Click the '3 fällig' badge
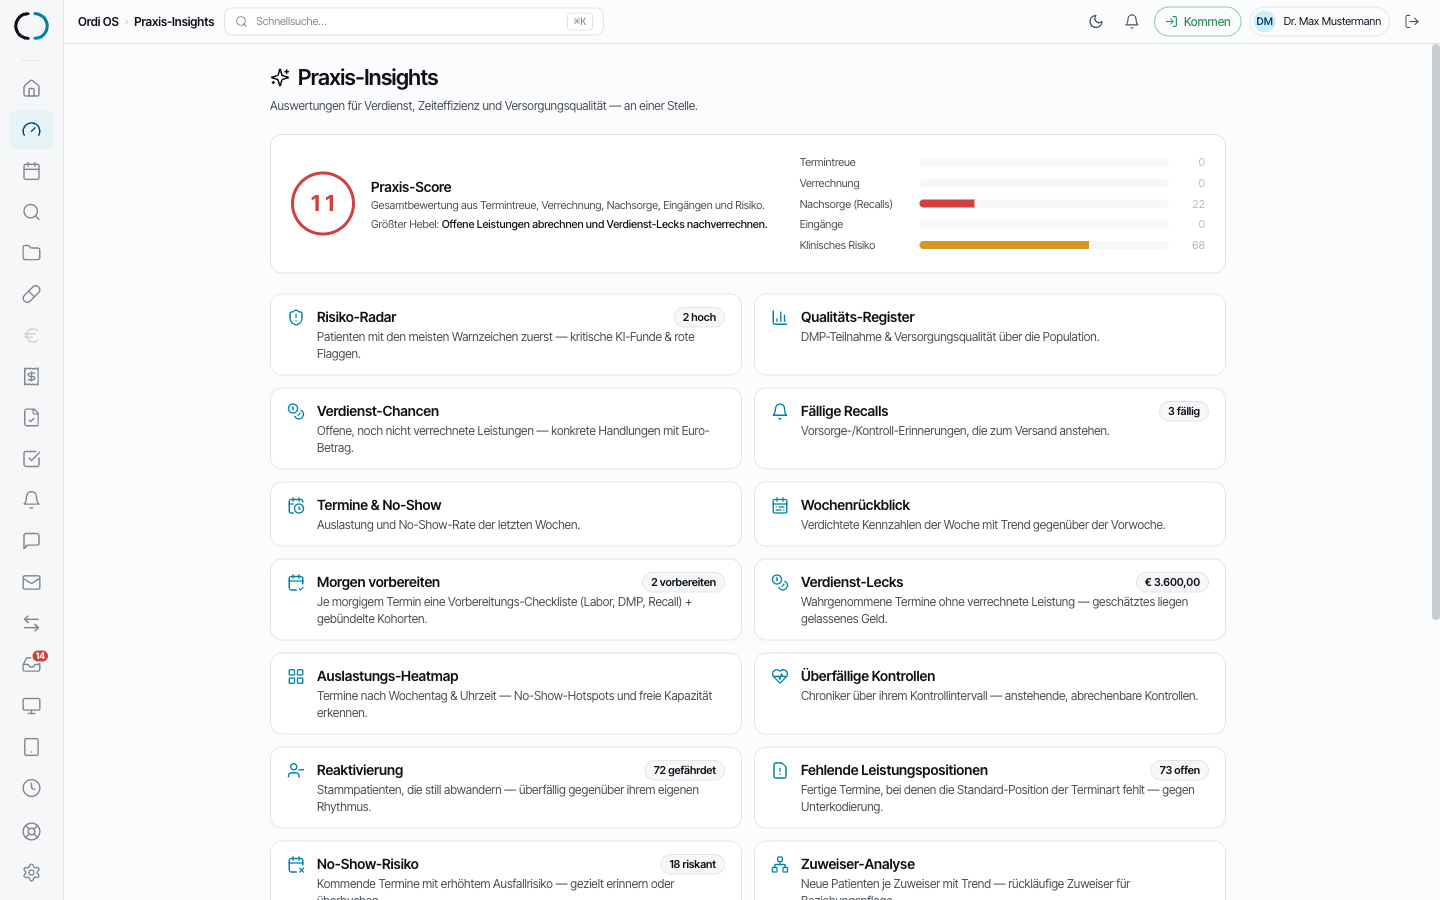1440x900 pixels. click(1184, 411)
